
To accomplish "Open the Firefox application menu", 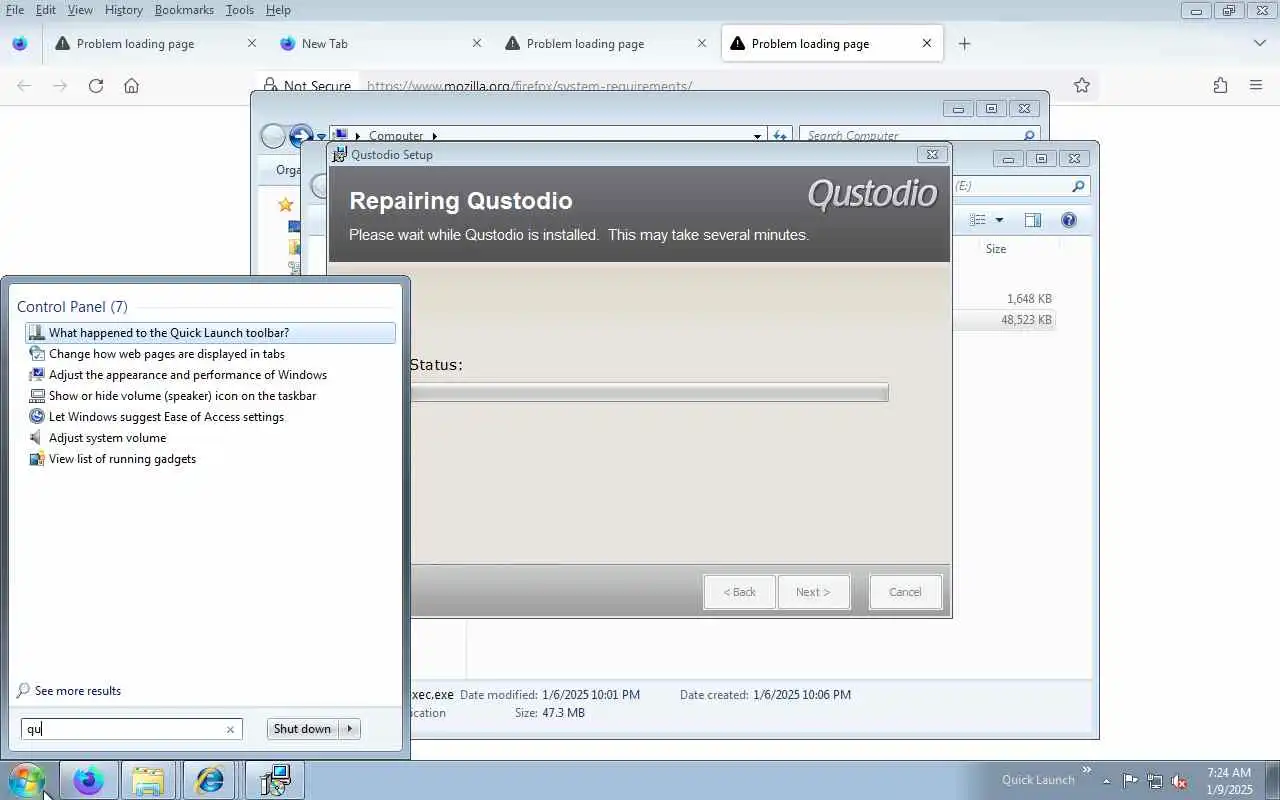I will 1256,86.
